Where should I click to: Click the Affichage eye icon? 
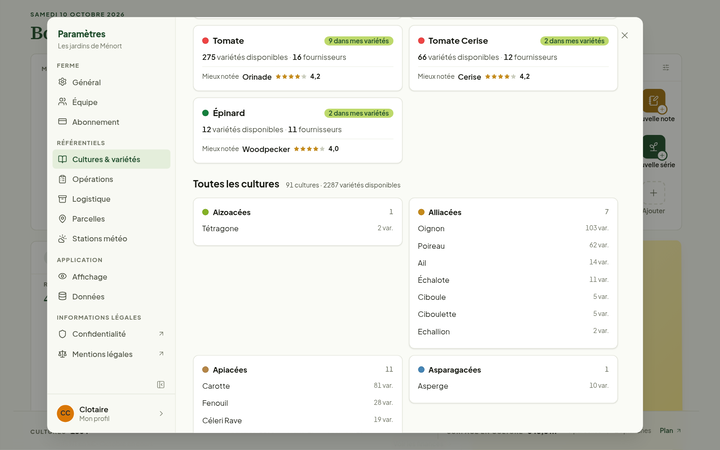pos(62,276)
